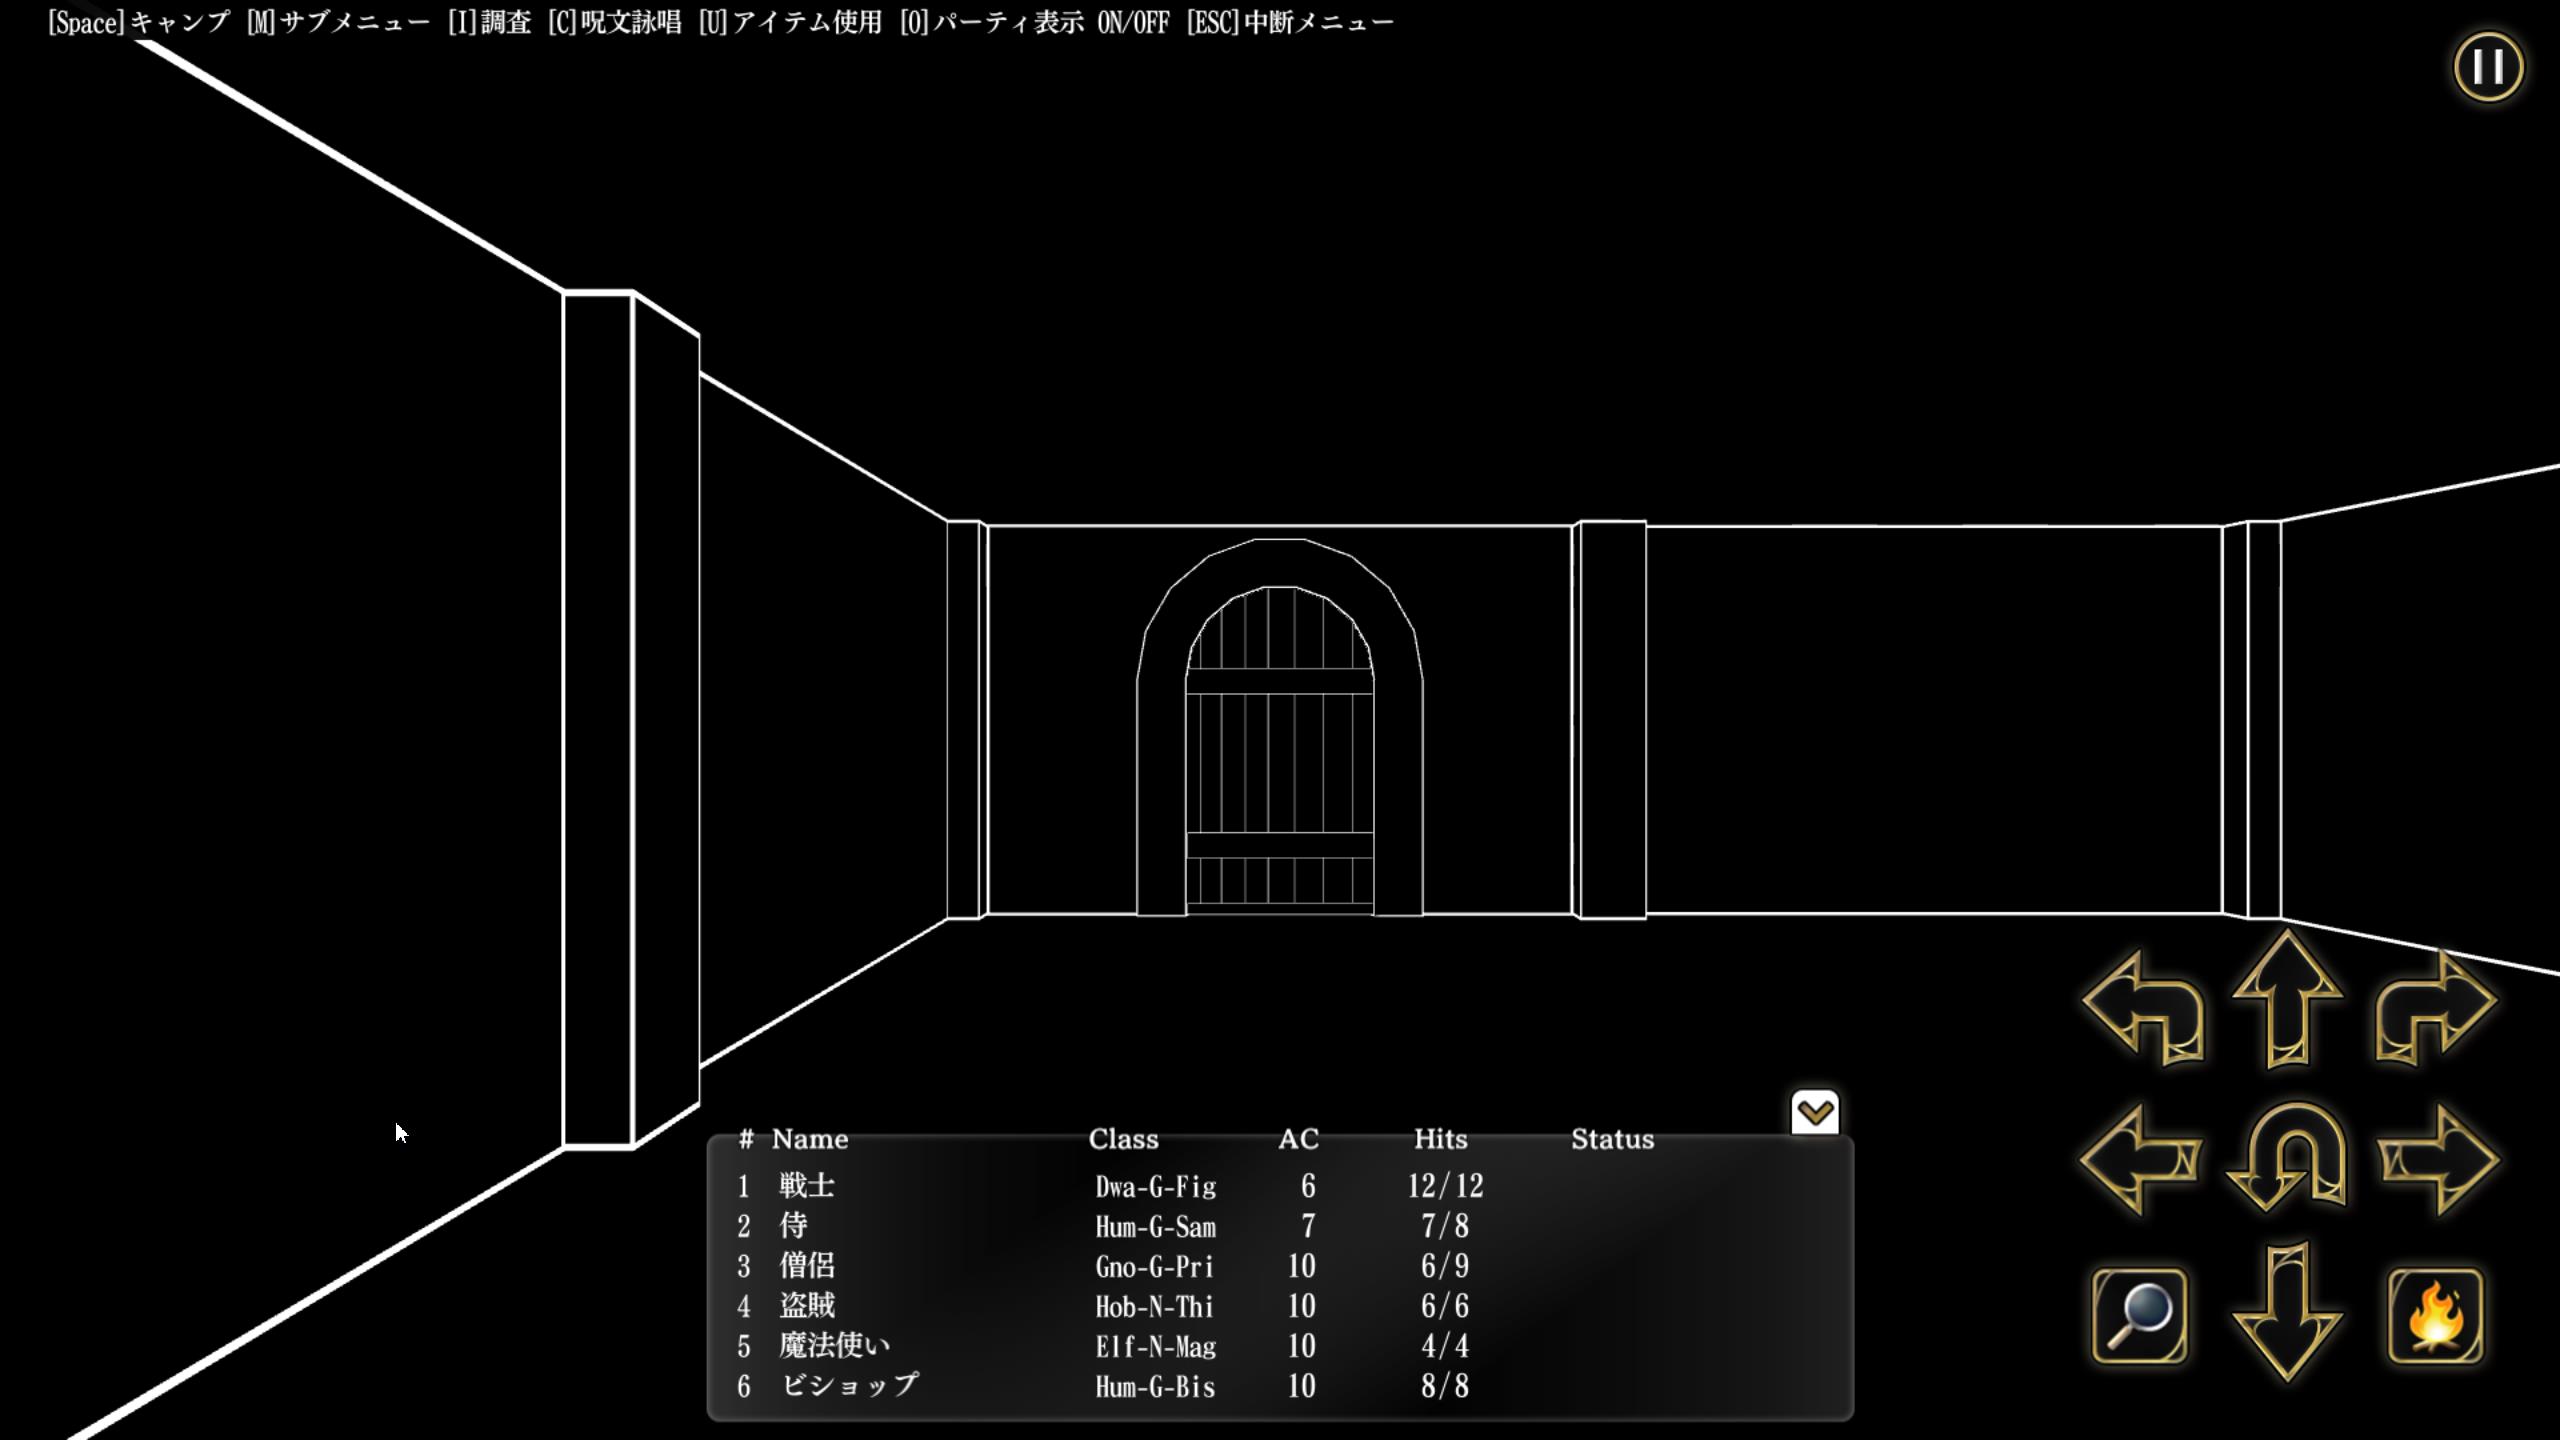Move forward with the up arrow
Viewport: 2560px width, 1440px height.
2287,998
